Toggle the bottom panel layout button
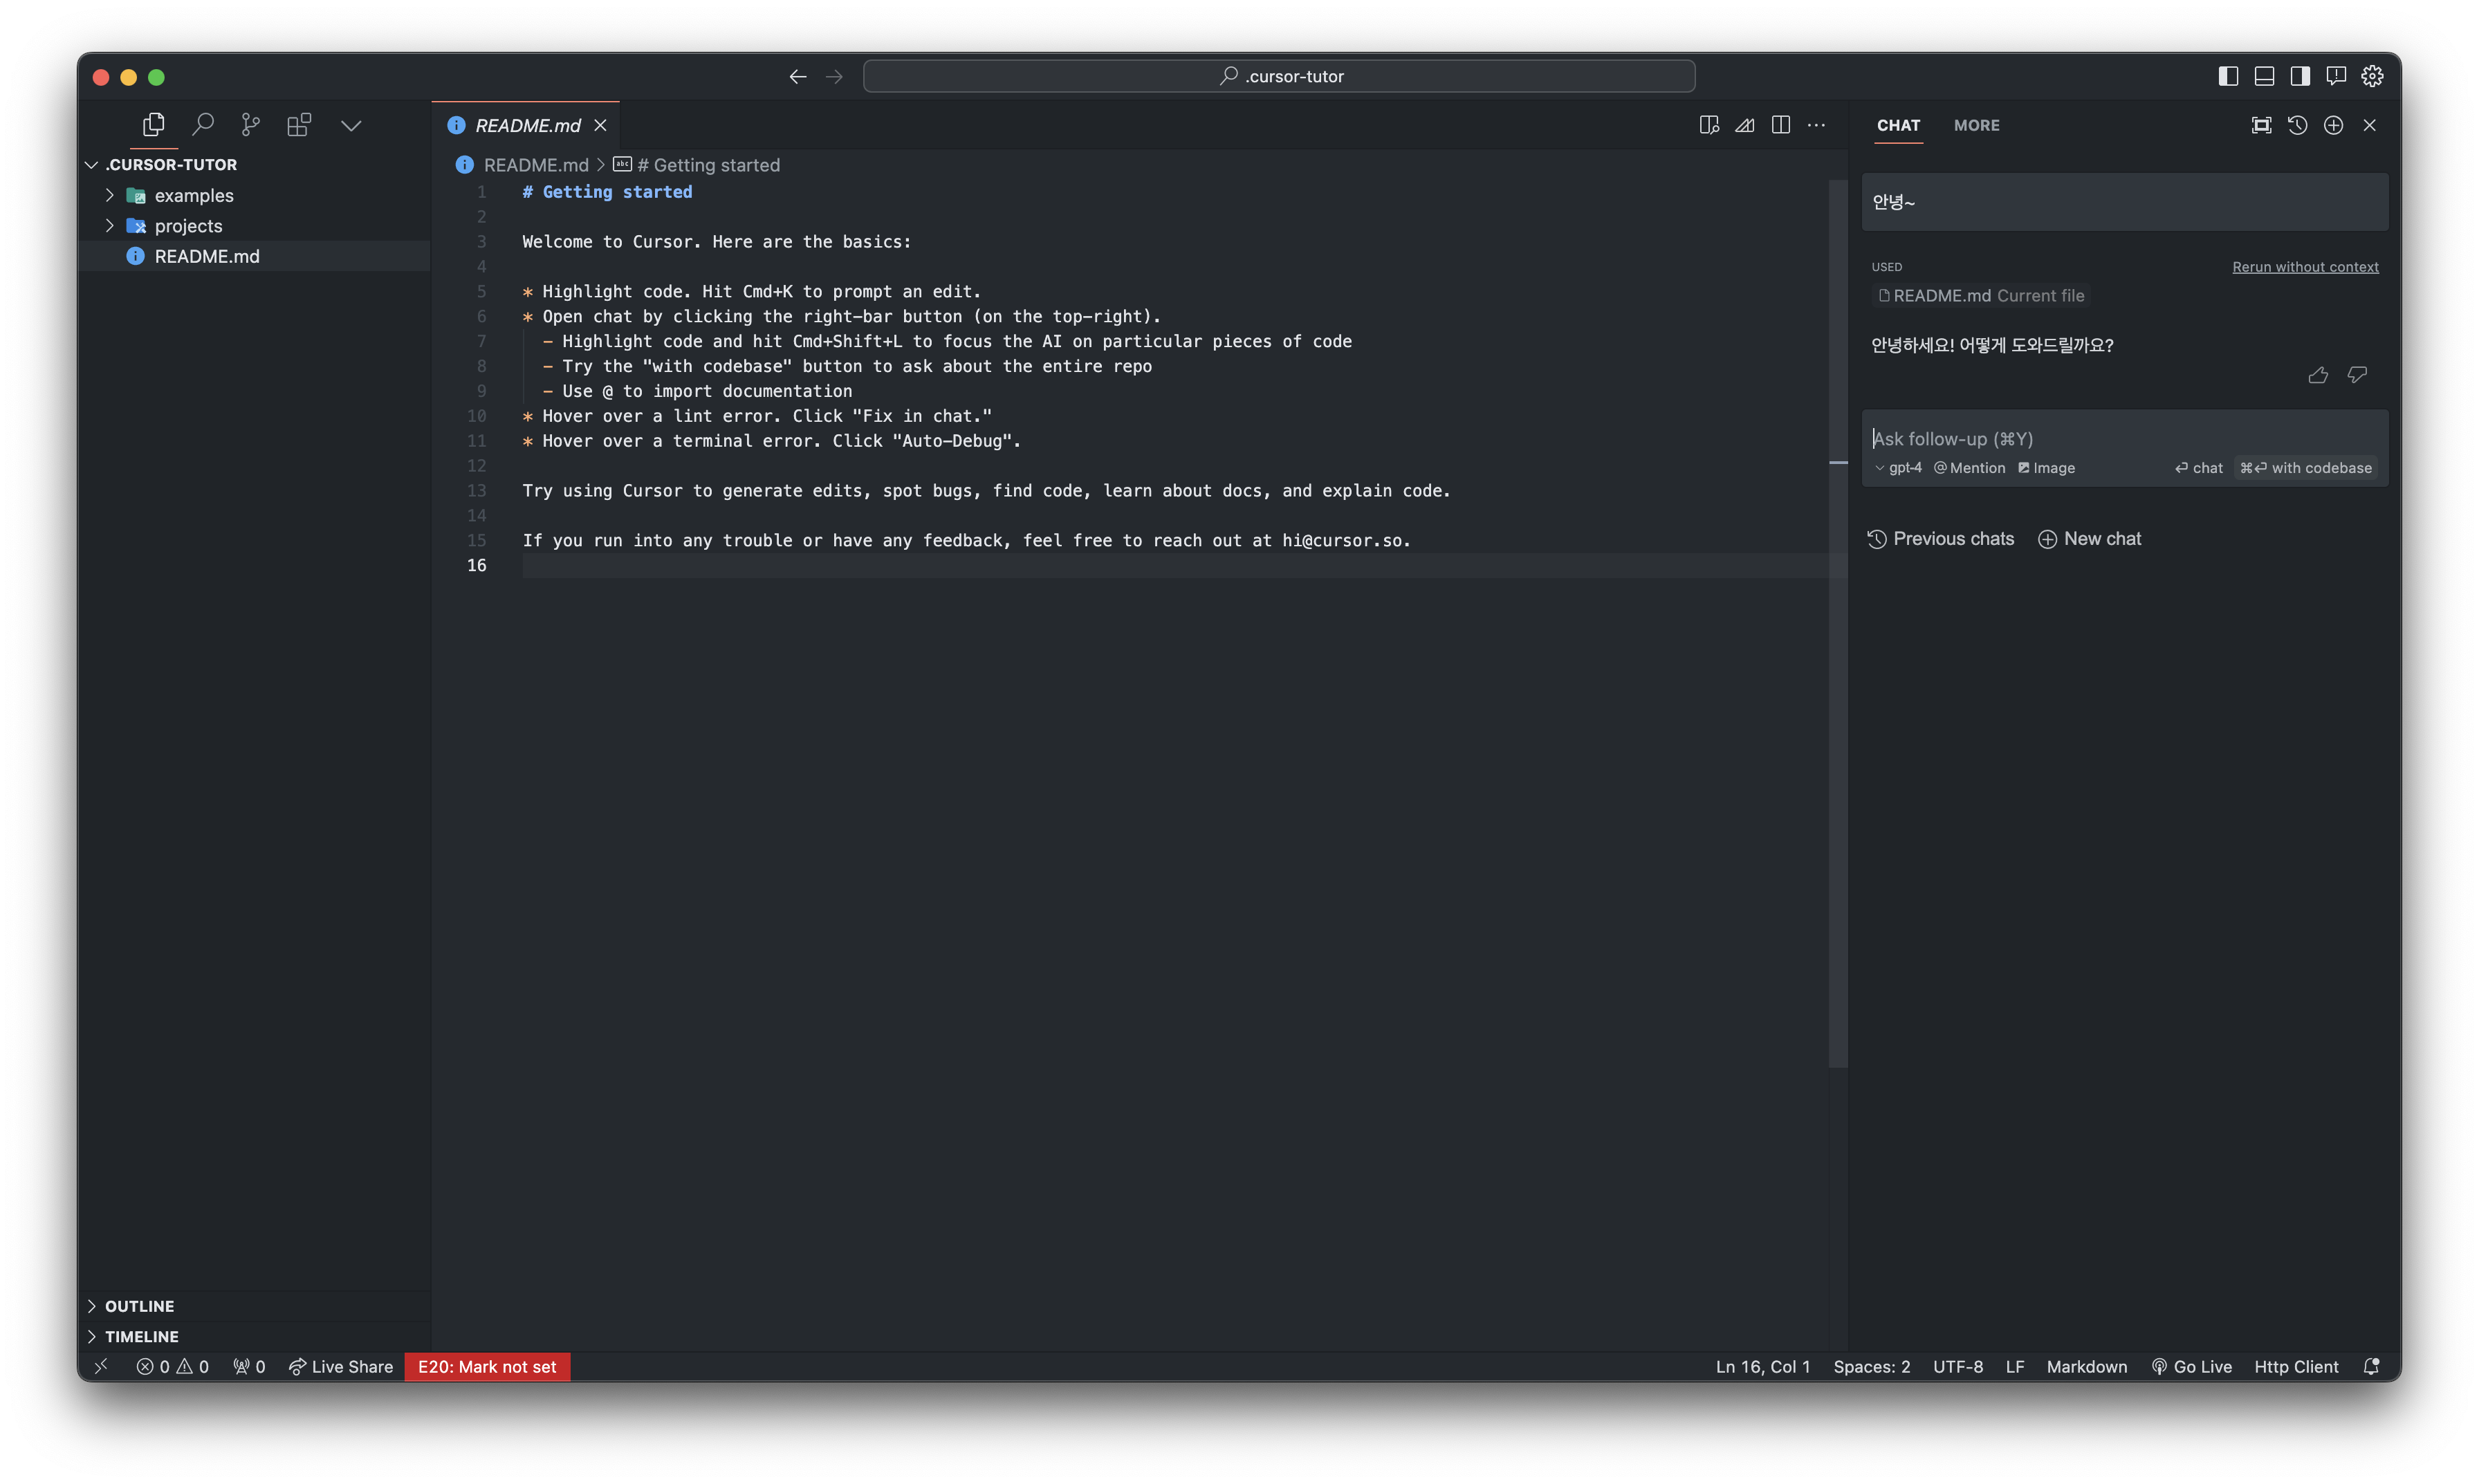The height and width of the screenshot is (1484, 2479). click(2264, 76)
